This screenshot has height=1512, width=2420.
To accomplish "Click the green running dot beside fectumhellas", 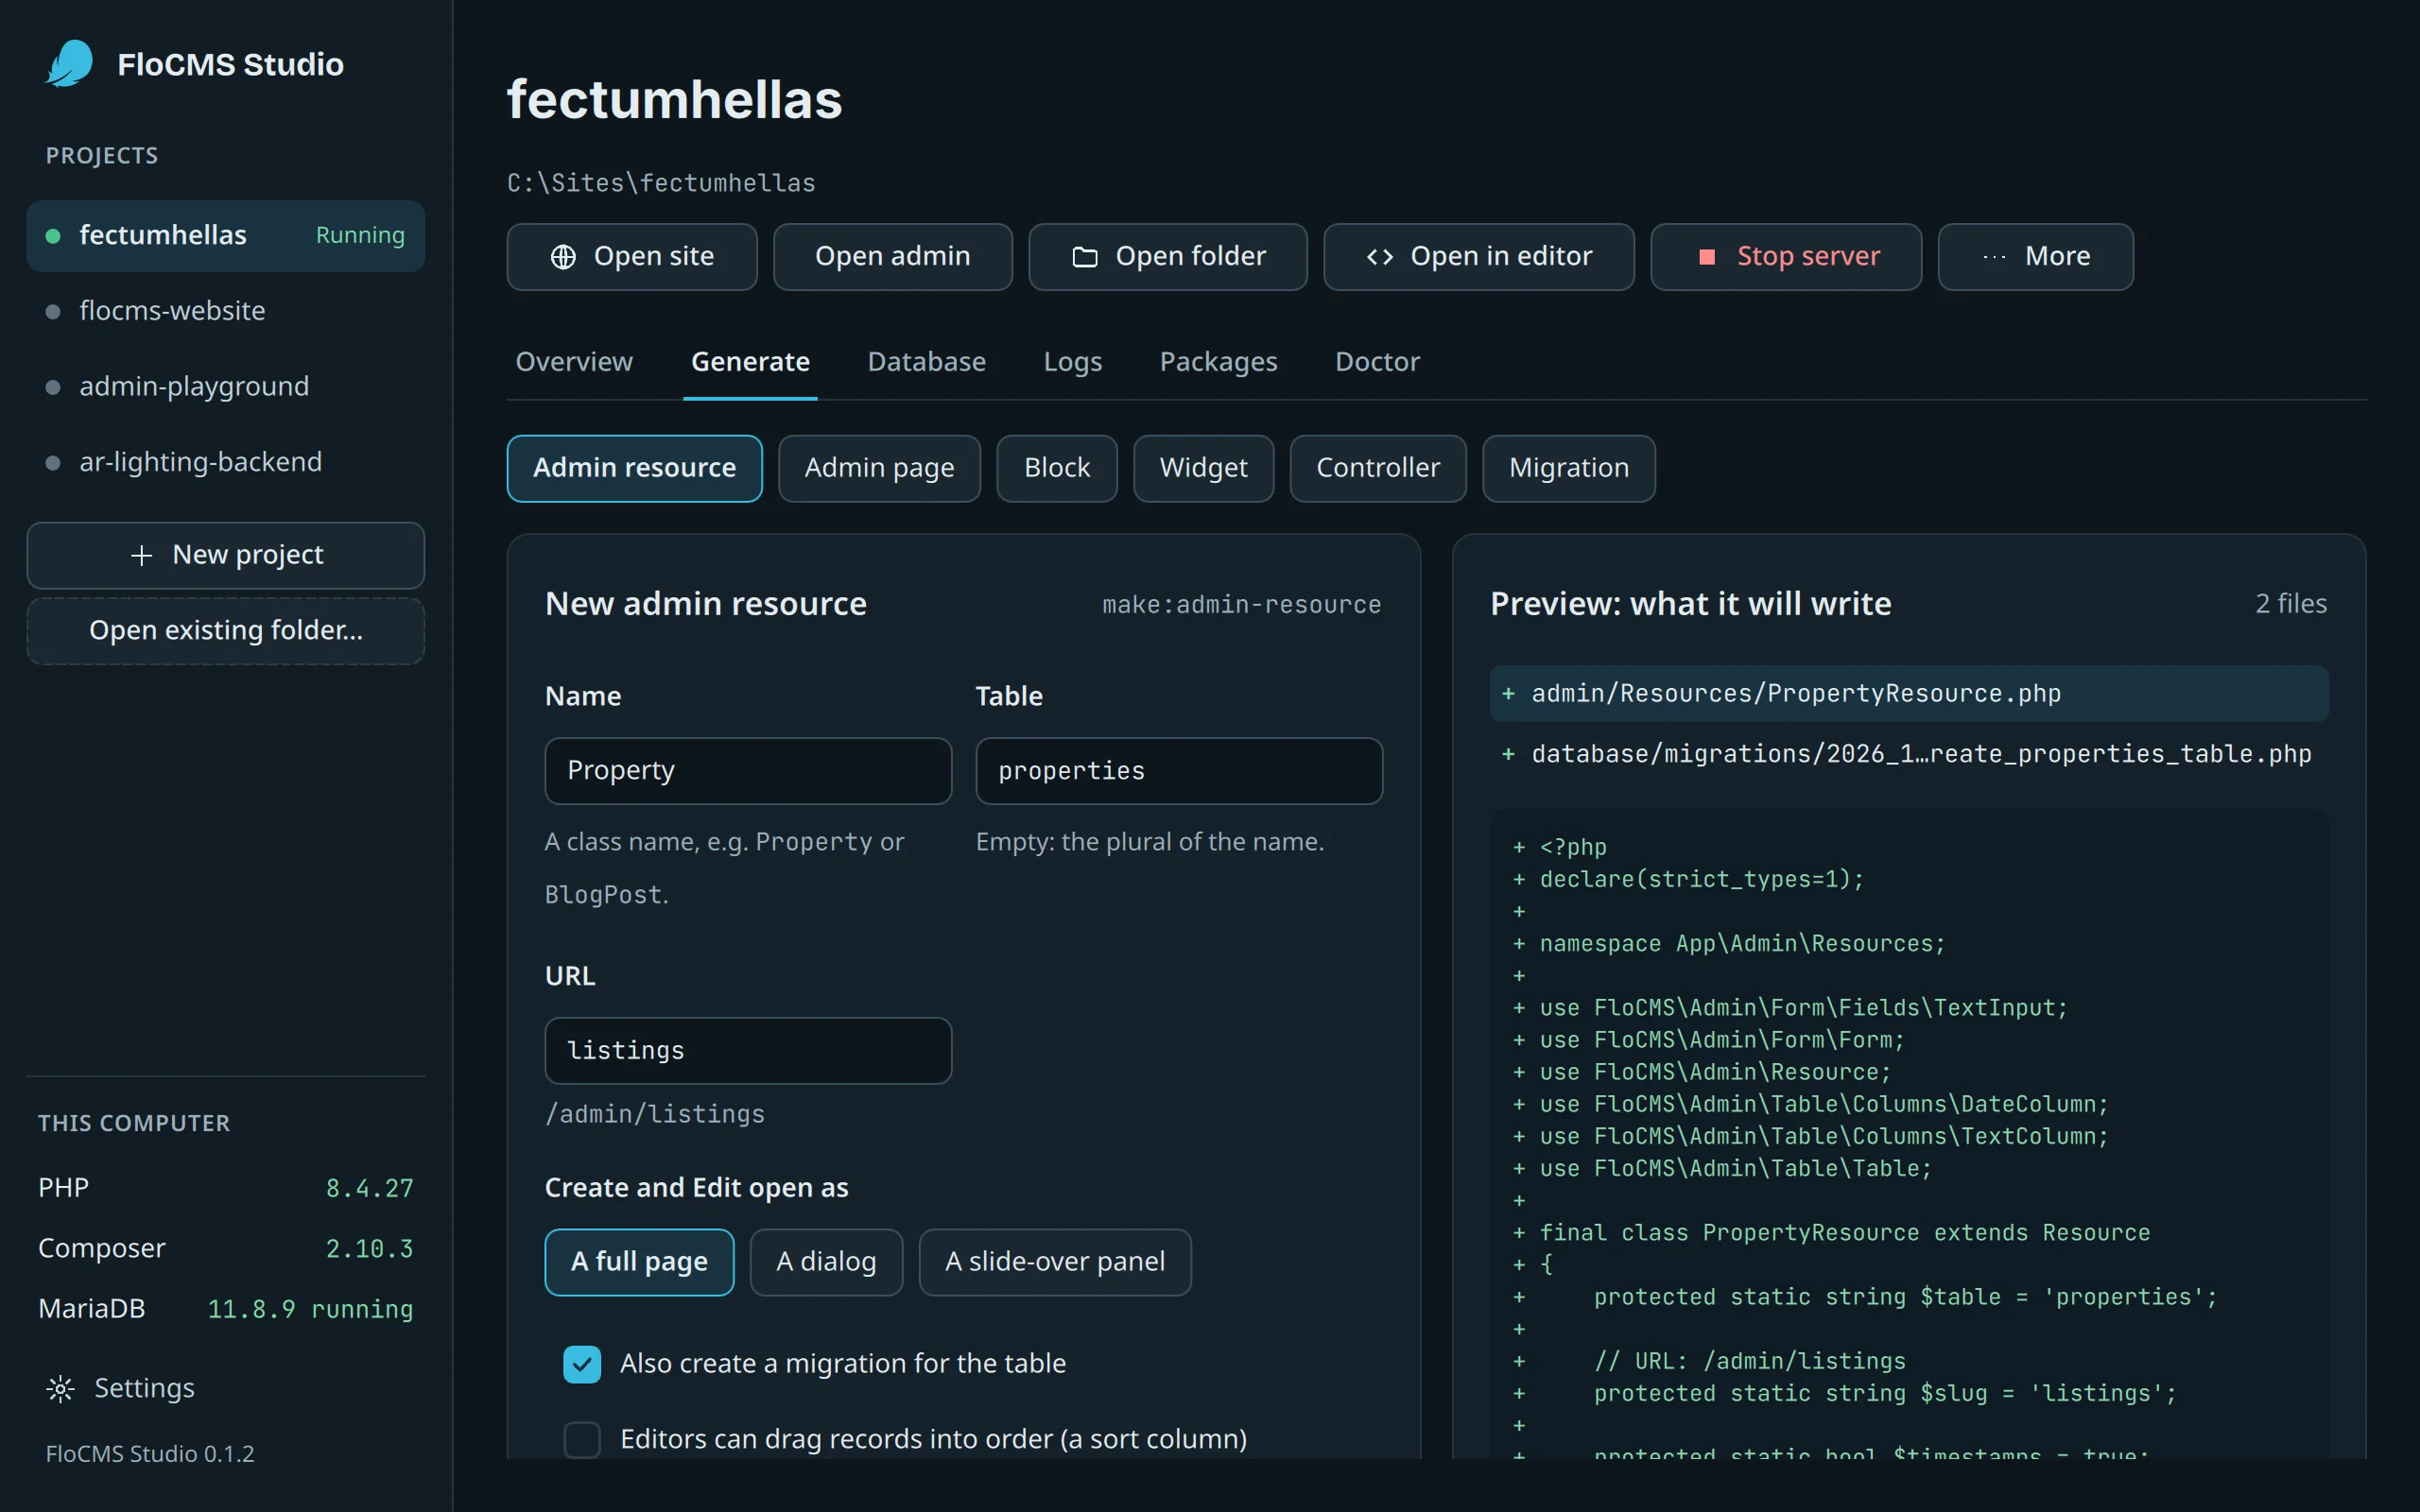I will pos(53,236).
